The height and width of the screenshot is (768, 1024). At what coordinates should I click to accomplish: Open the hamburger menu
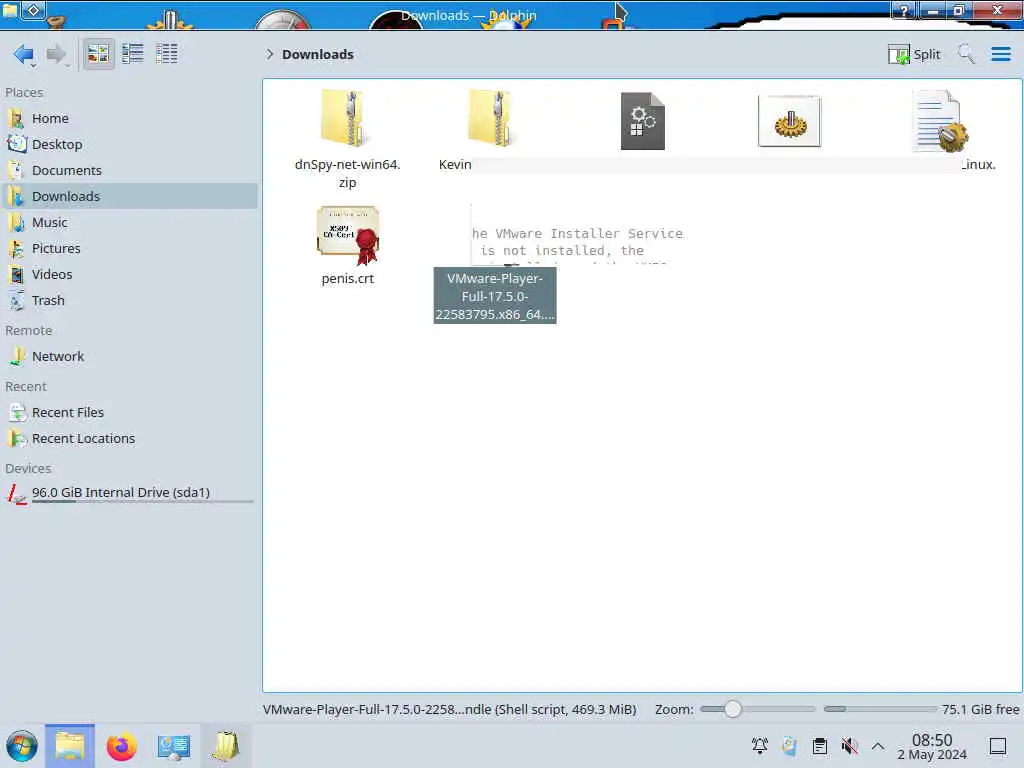pyautogui.click(x=1000, y=54)
